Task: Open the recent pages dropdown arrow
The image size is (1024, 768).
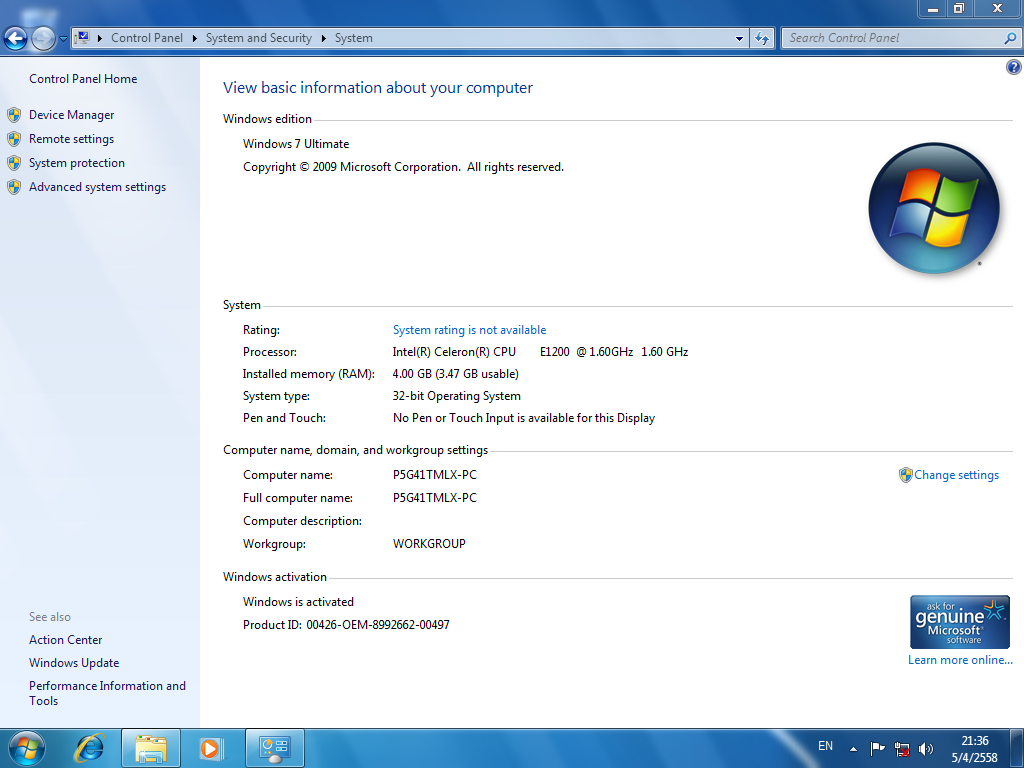Action: click(x=63, y=39)
